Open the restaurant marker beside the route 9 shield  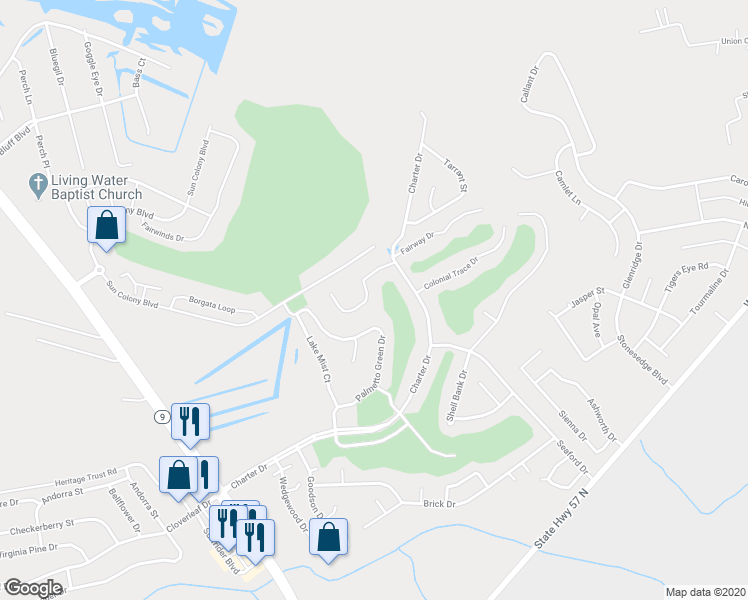point(190,425)
